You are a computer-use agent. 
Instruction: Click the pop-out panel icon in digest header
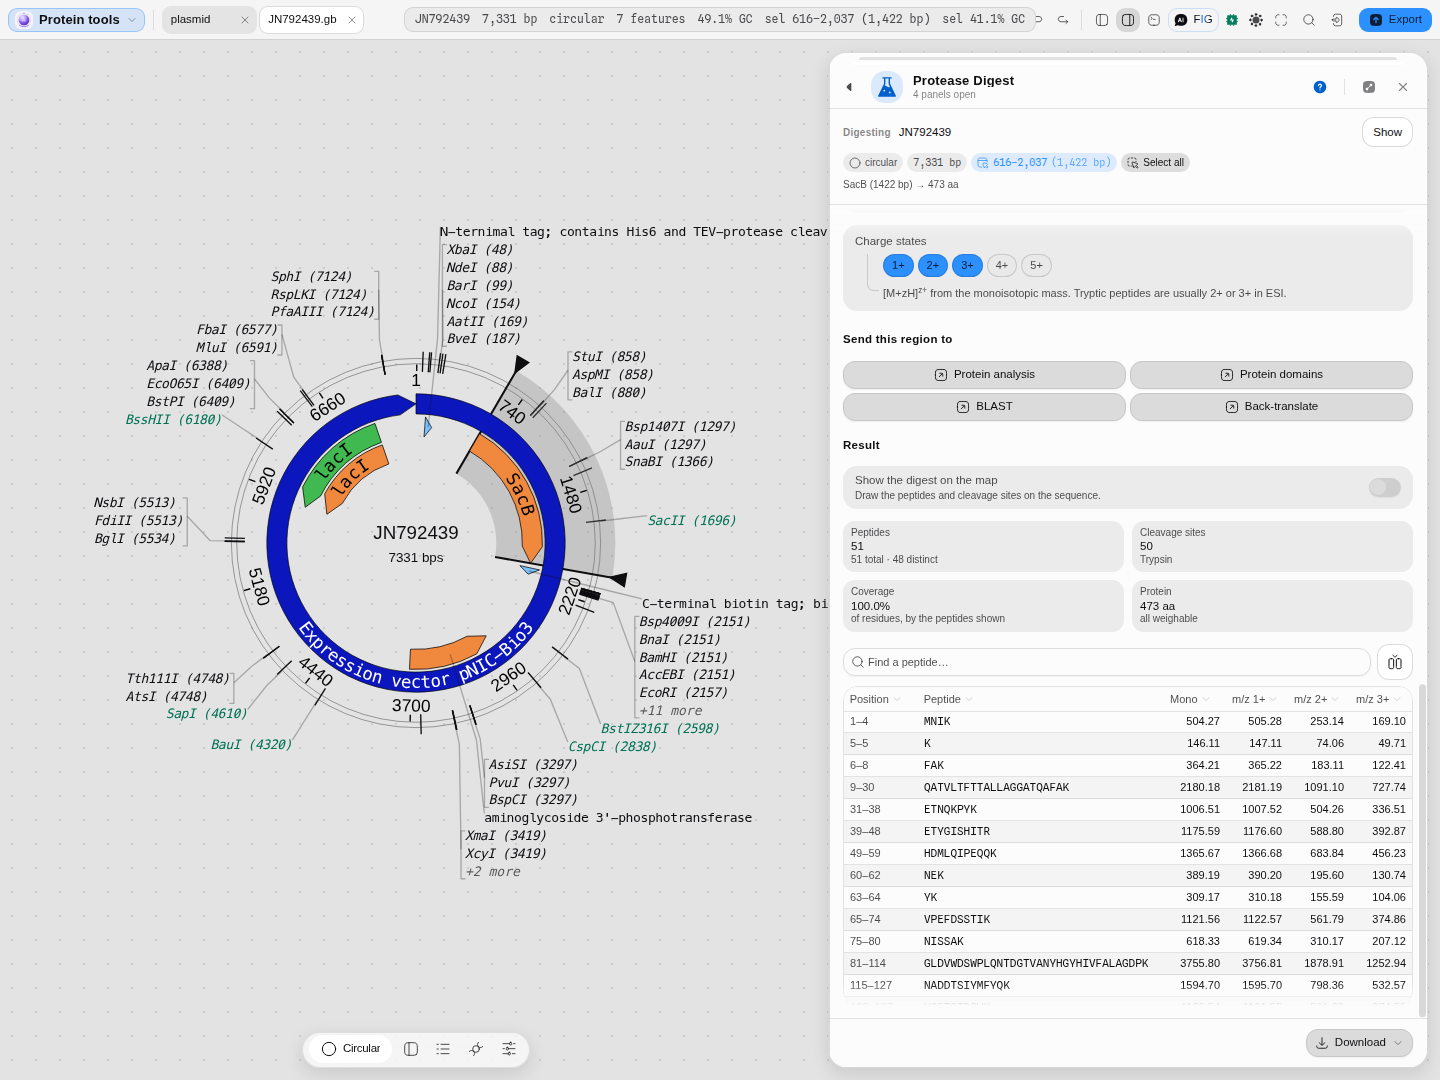[x=1369, y=87]
